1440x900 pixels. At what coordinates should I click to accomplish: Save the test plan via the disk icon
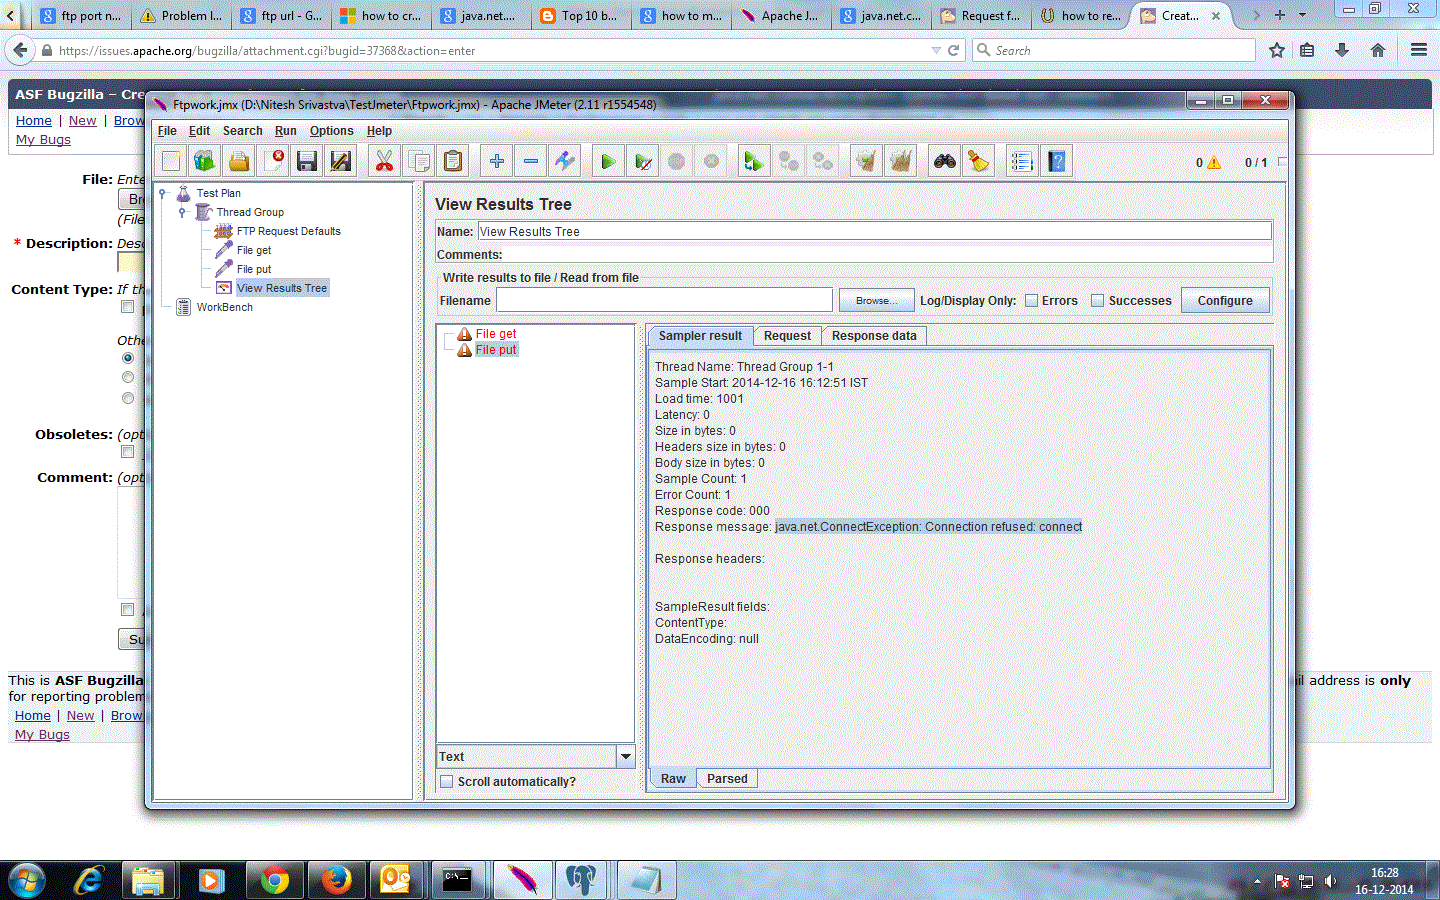[307, 160]
